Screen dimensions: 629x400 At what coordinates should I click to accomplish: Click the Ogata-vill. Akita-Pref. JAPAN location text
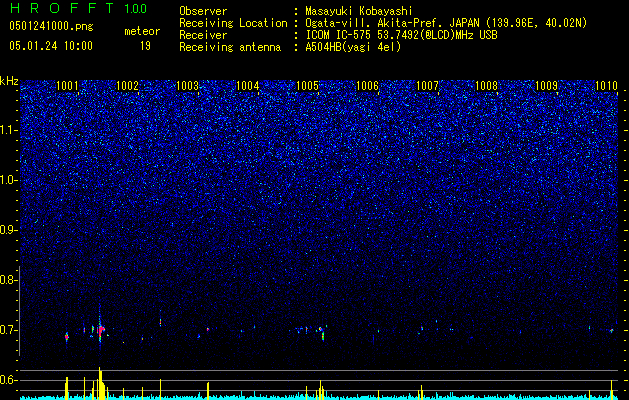click(x=446, y=23)
